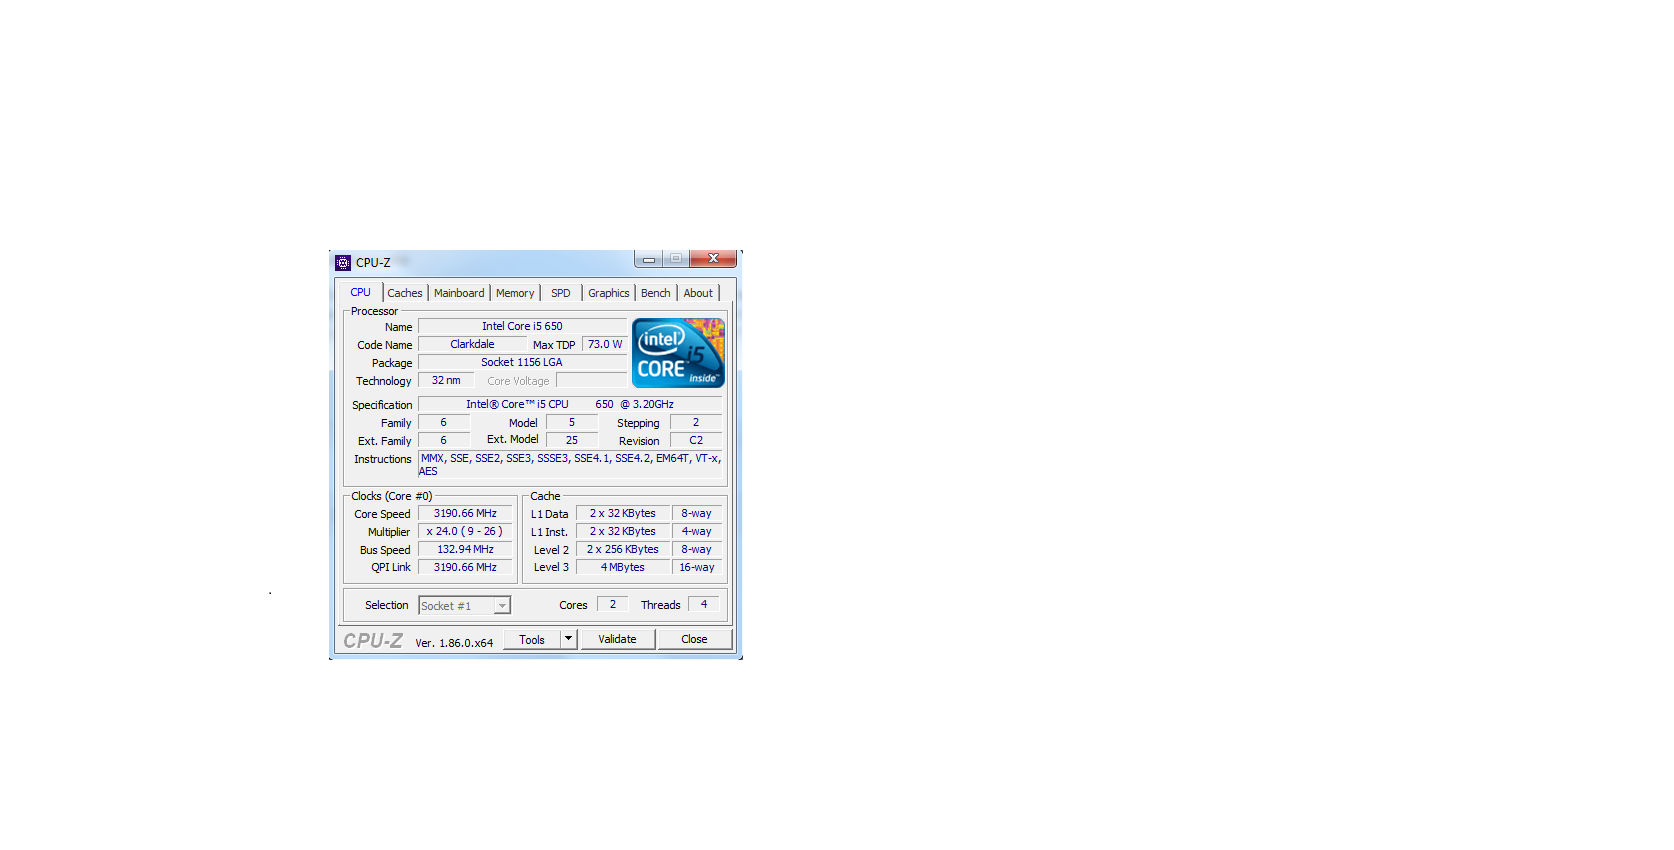This screenshot has height=850, width=1674.
Task: Click the Close button
Action: [694, 639]
